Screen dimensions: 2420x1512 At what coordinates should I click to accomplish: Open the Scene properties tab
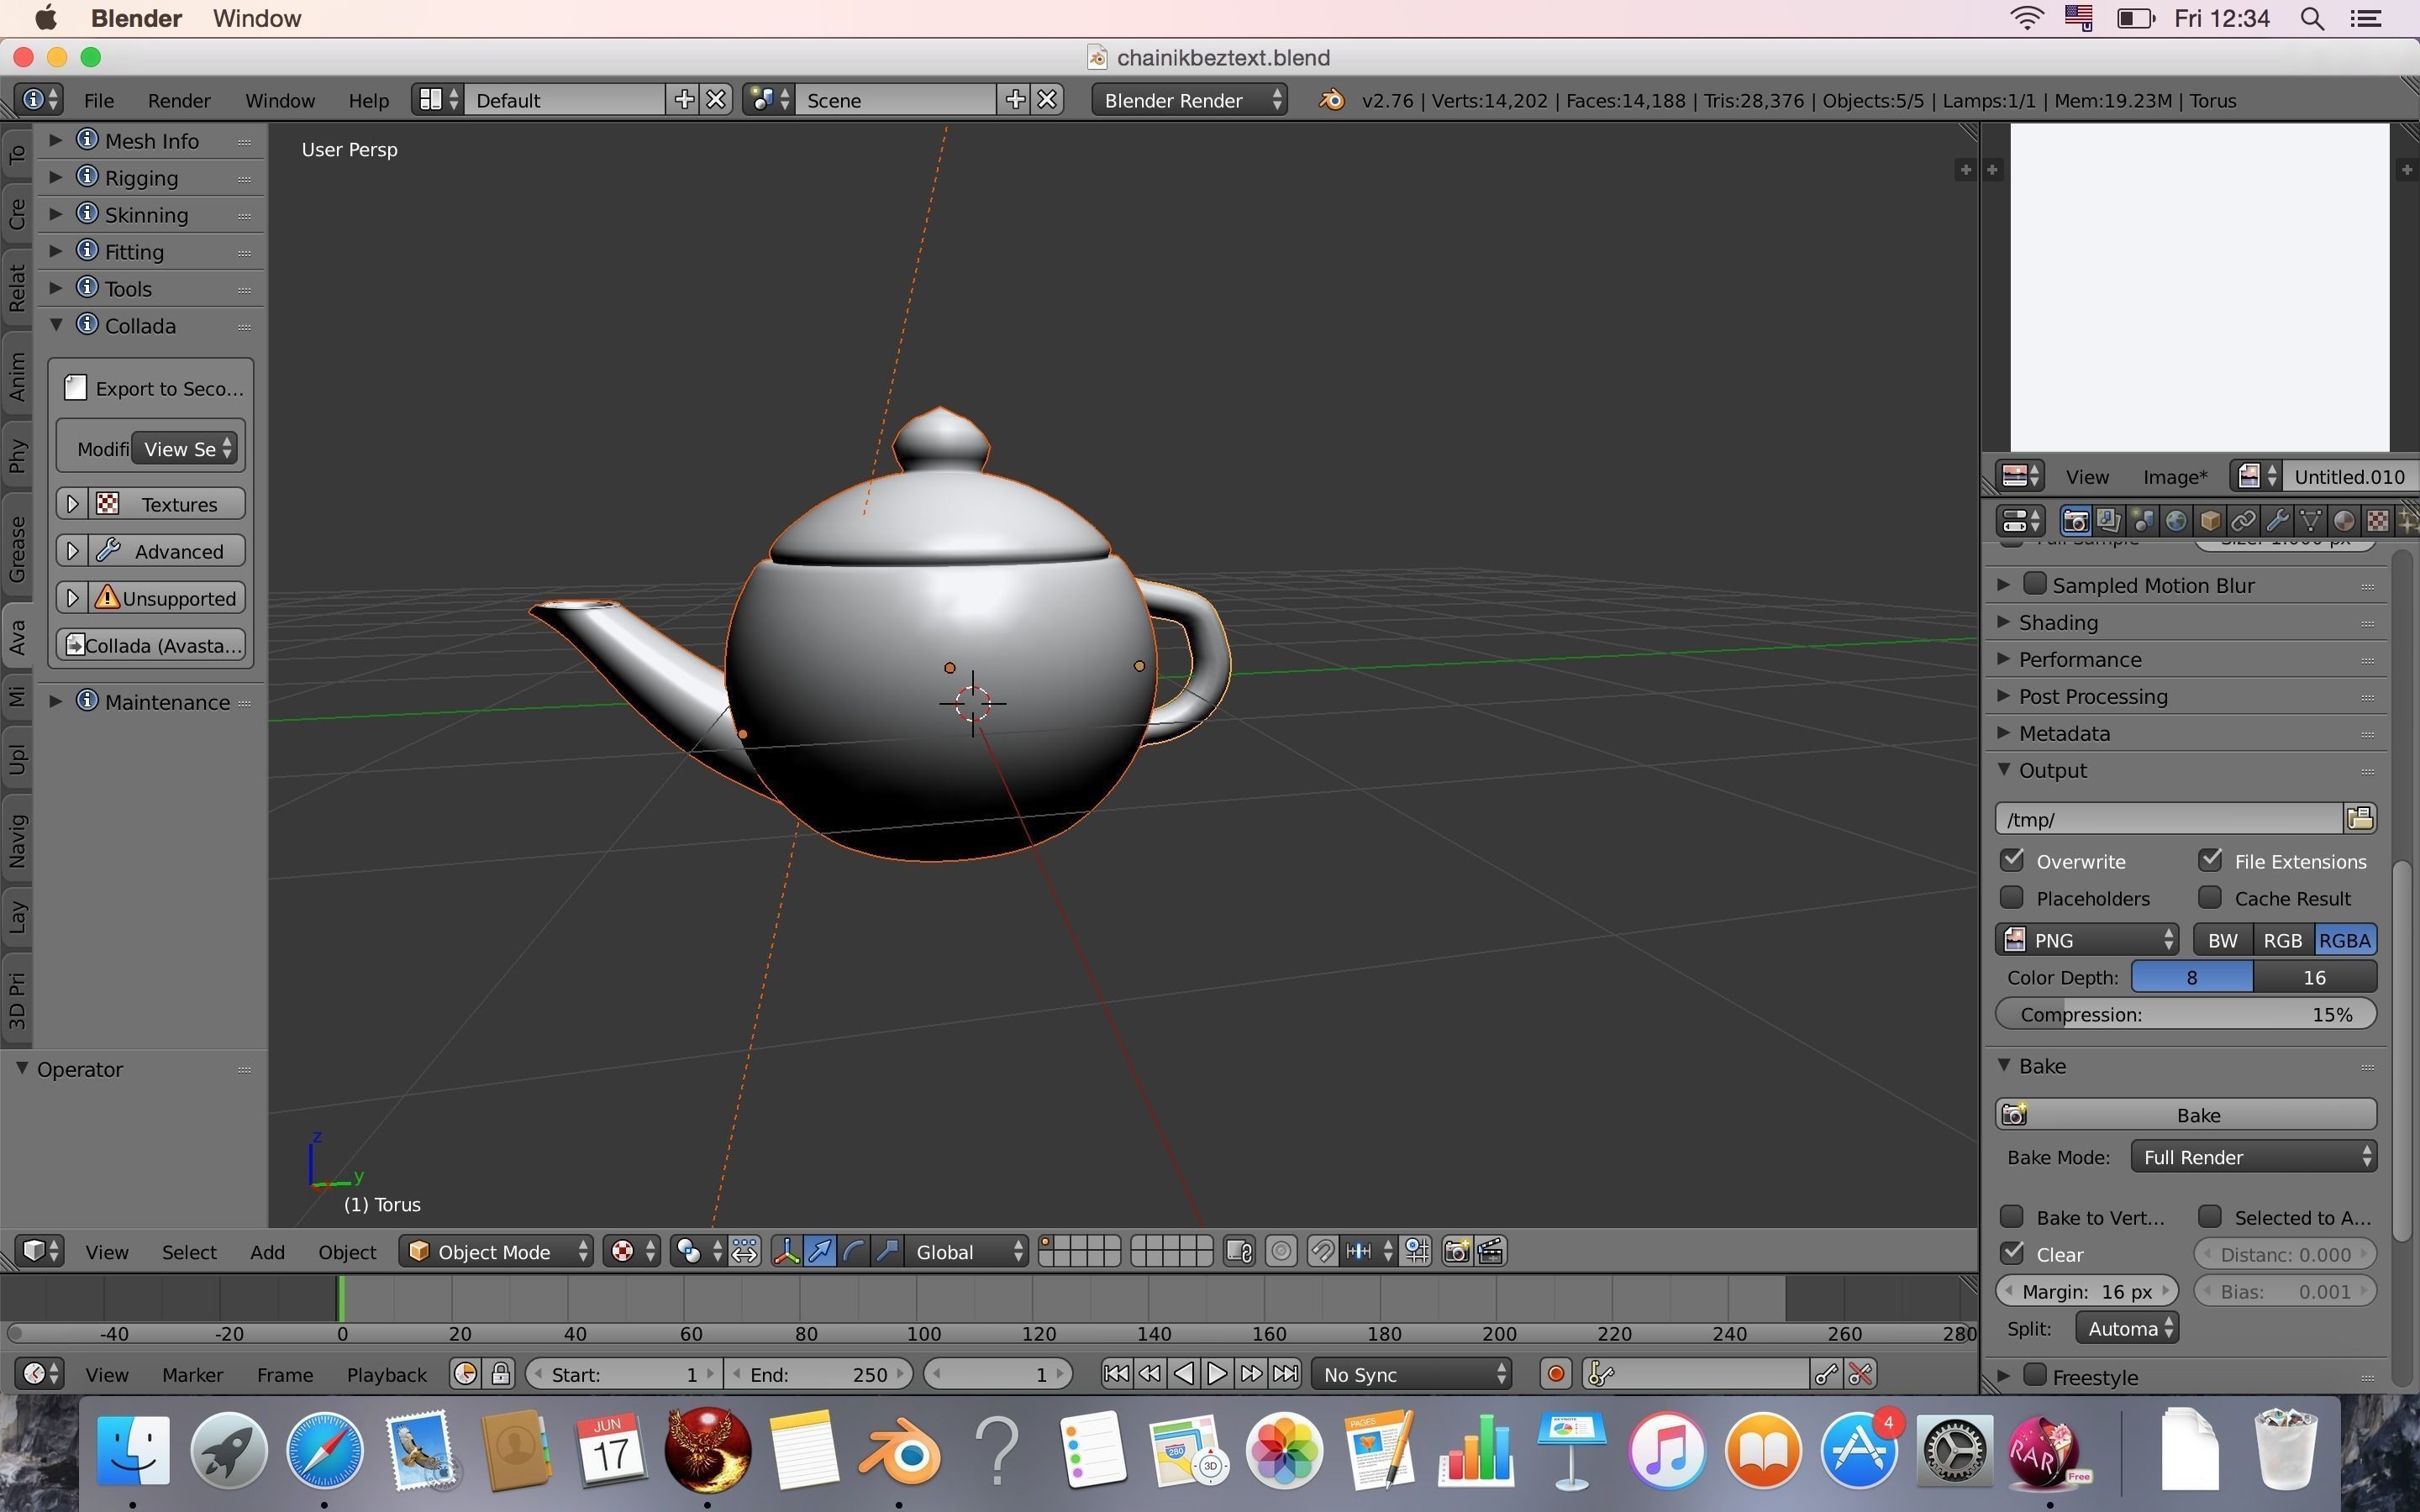[x=2143, y=521]
